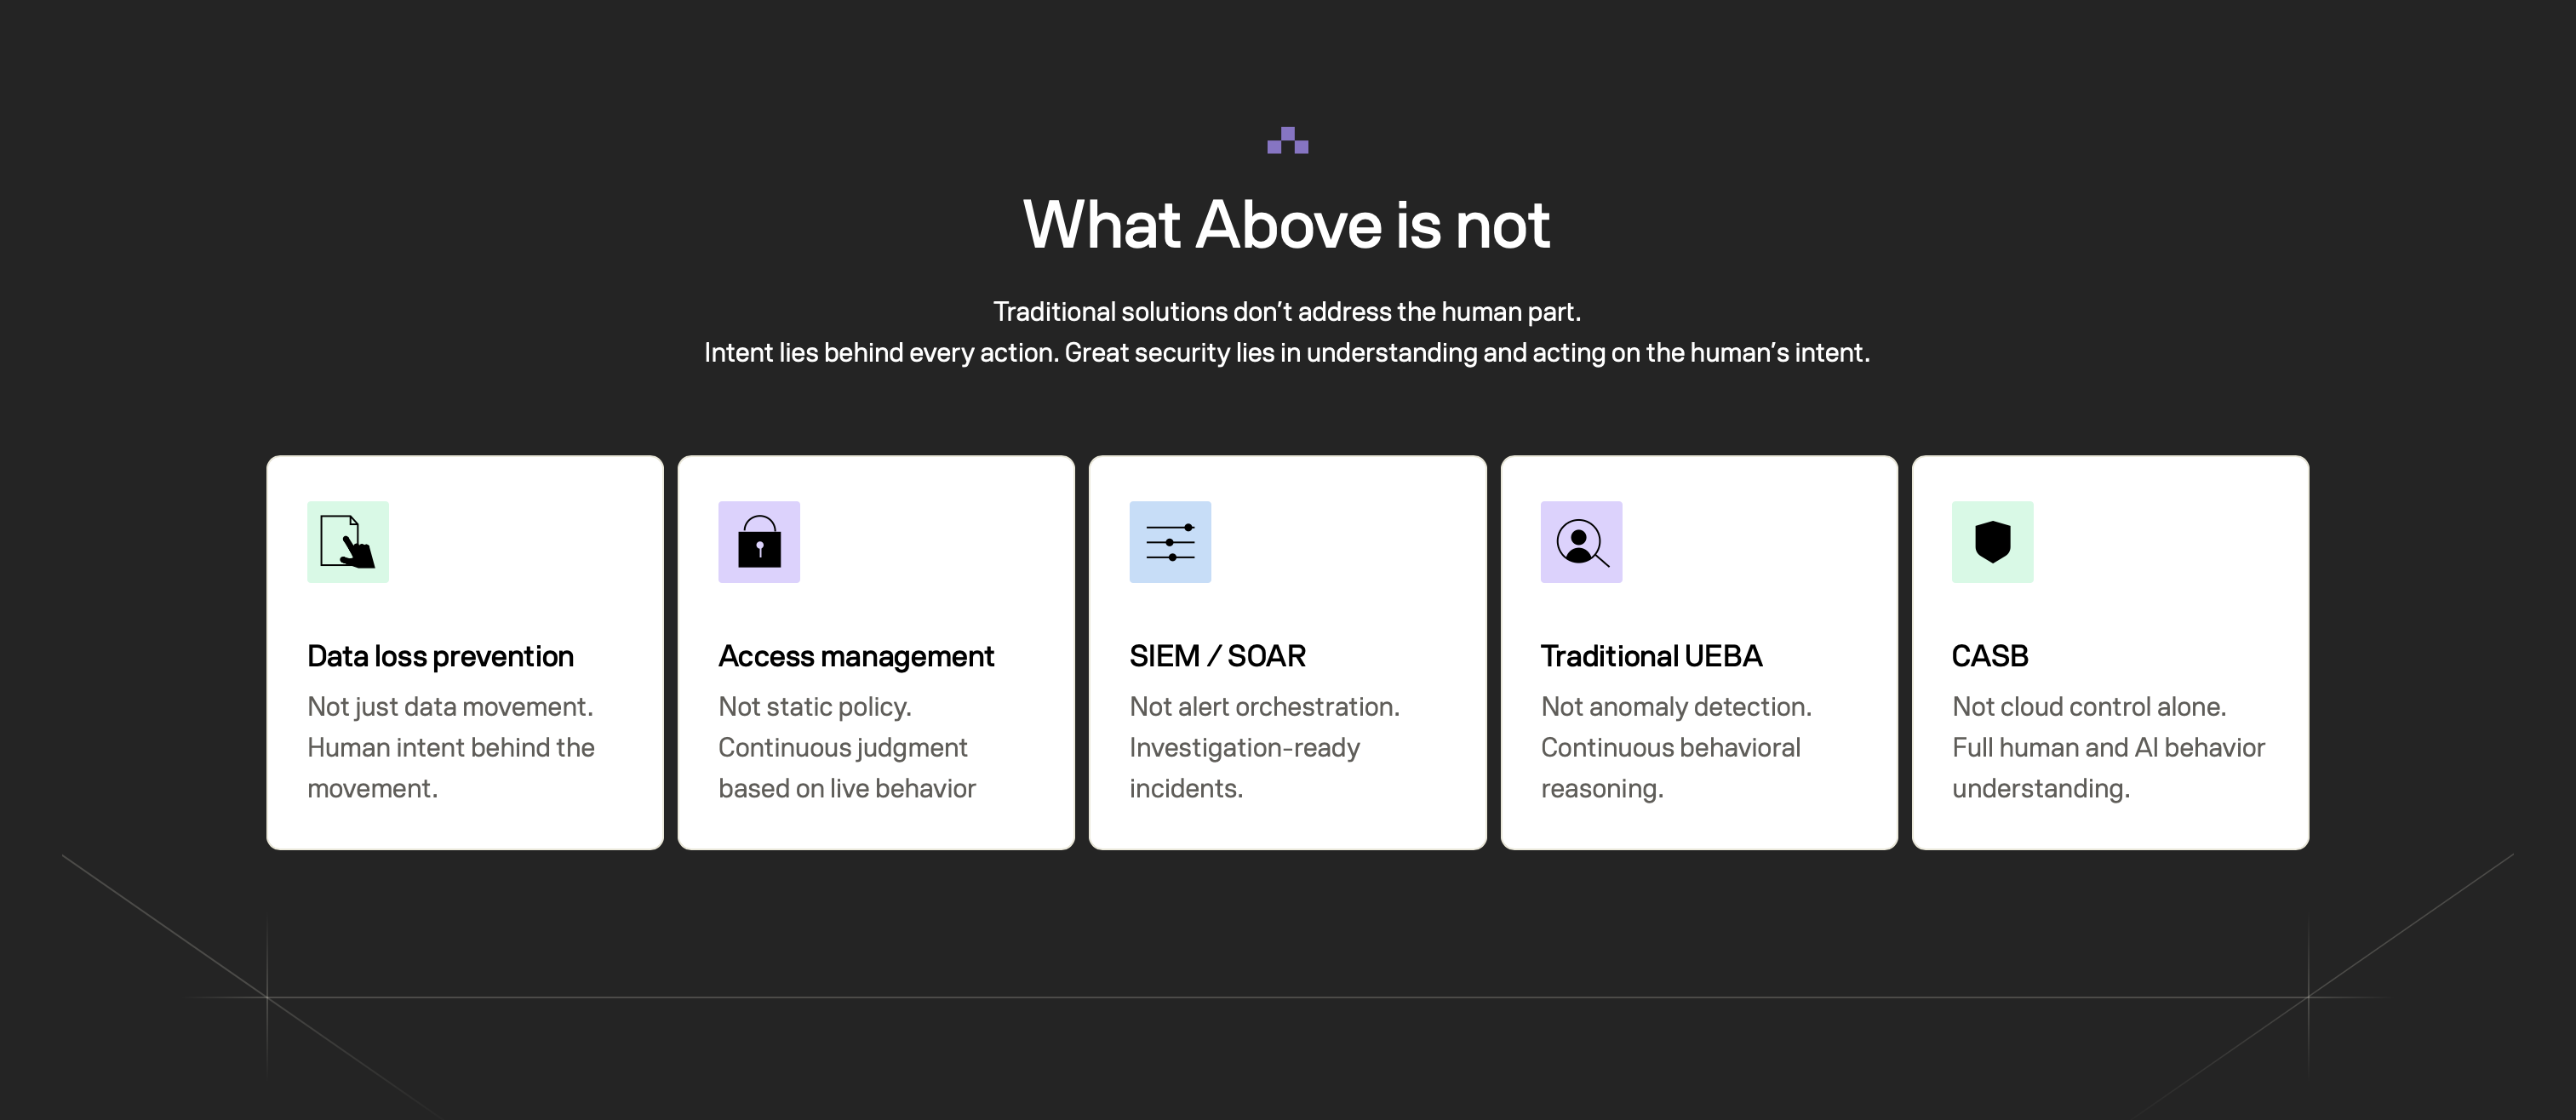Screen dimensions: 2576x1120
Task: Click 'Not just data movement' description text
Action: coord(450,706)
